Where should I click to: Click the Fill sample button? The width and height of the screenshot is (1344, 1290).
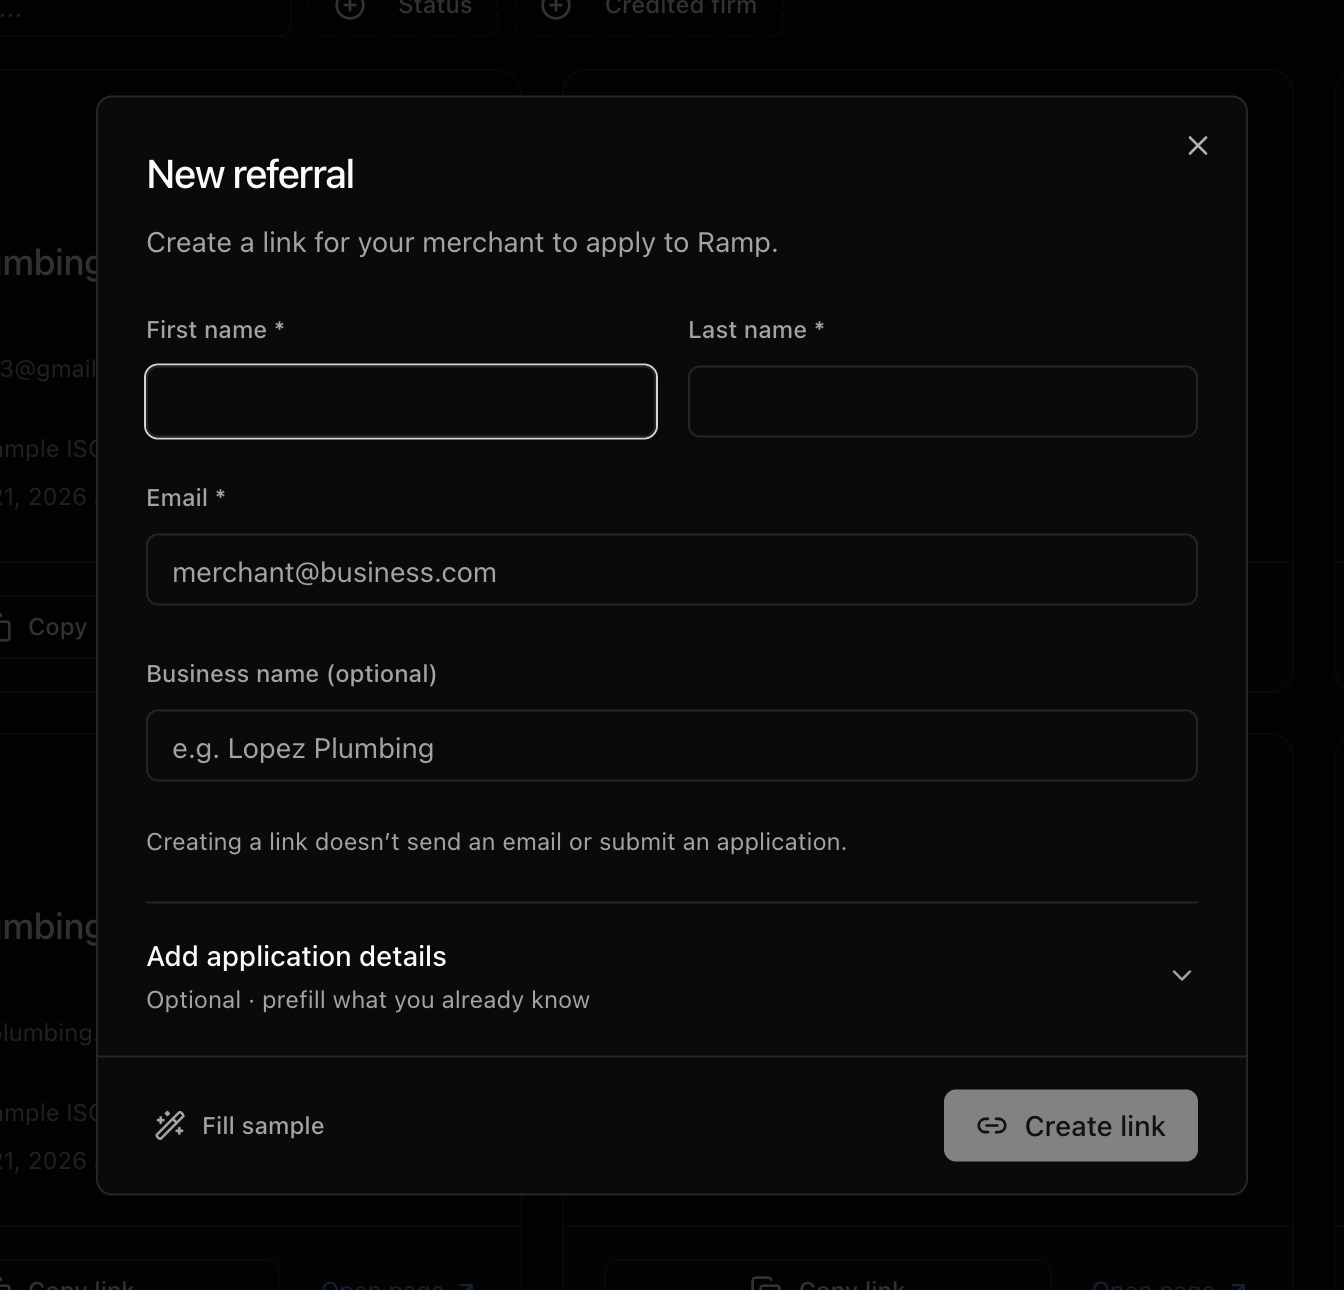(x=240, y=1126)
